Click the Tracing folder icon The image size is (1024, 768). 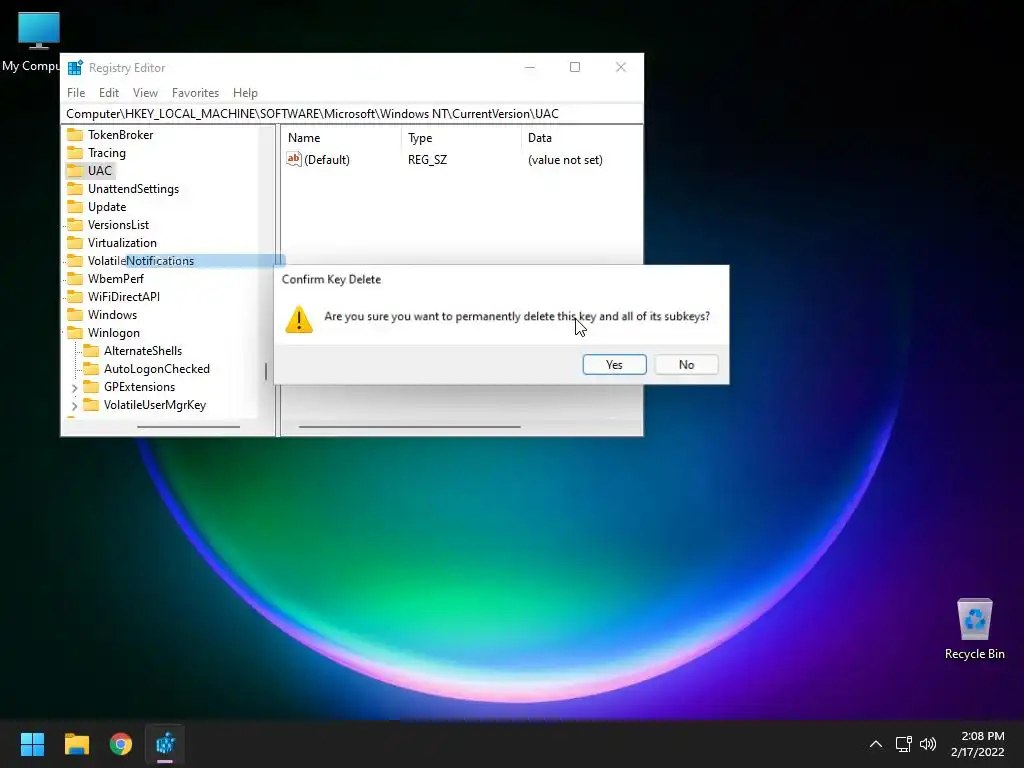click(75, 153)
